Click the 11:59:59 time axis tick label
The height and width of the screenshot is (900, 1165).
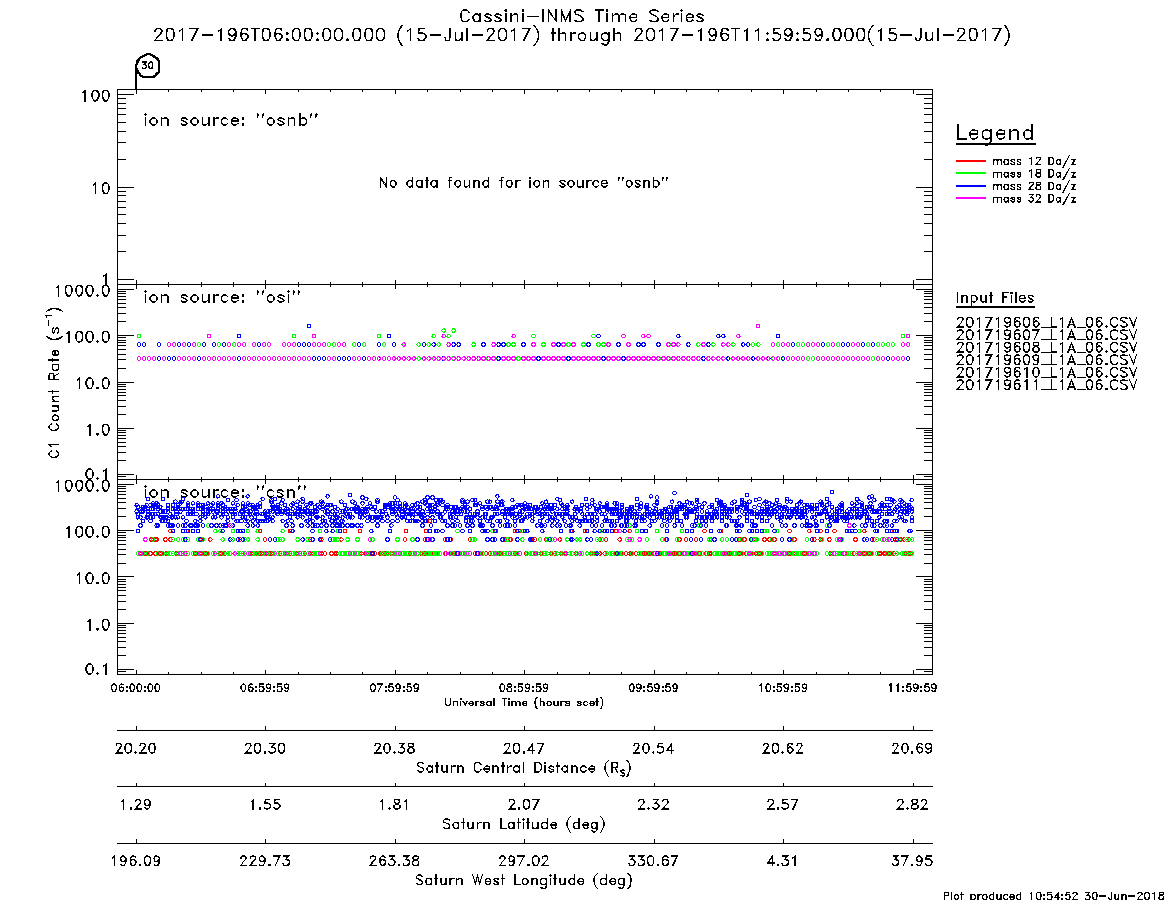(x=912, y=688)
